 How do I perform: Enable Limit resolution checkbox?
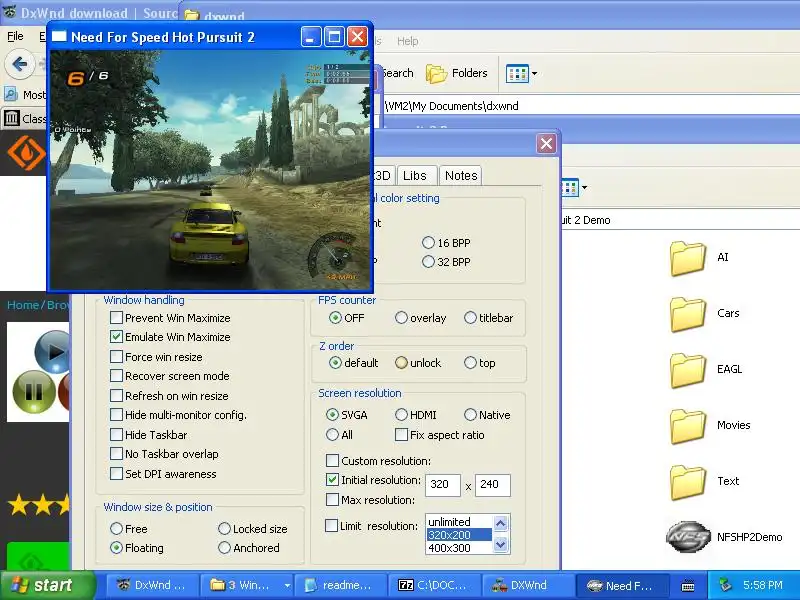click(x=331, y=526)
